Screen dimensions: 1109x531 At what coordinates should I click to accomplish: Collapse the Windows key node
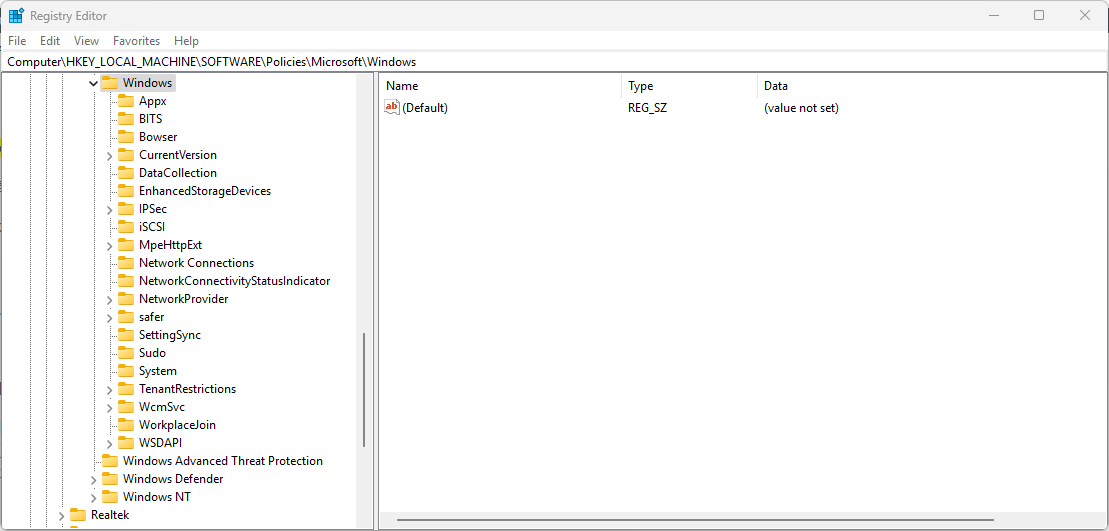[x=93, y=83]
